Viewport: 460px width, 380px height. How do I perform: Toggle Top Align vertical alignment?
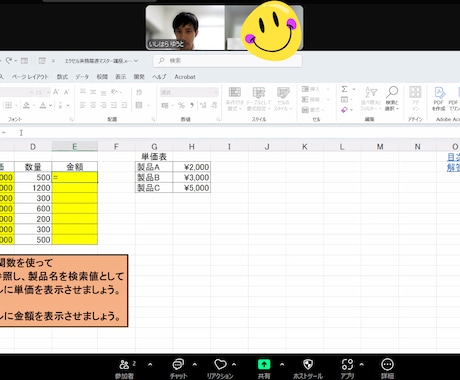[x=83, y=92]
